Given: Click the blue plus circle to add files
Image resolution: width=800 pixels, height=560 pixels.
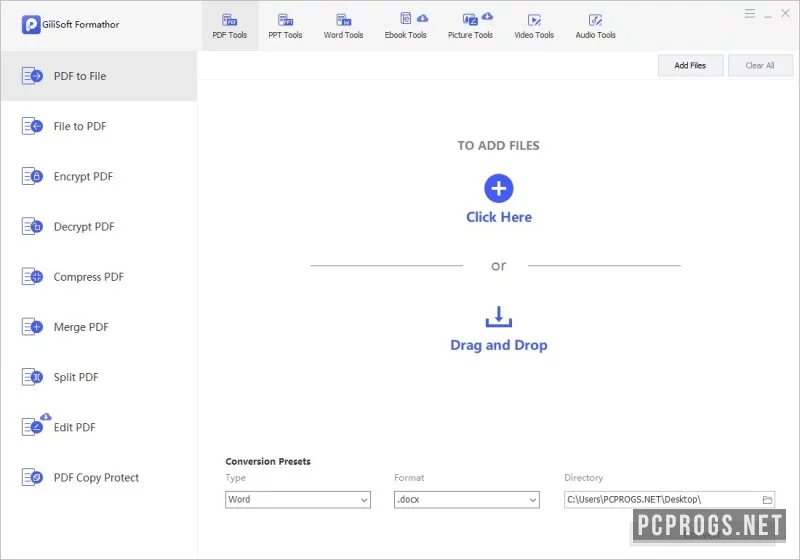Looking at the screenshot, I should point(498,188).
